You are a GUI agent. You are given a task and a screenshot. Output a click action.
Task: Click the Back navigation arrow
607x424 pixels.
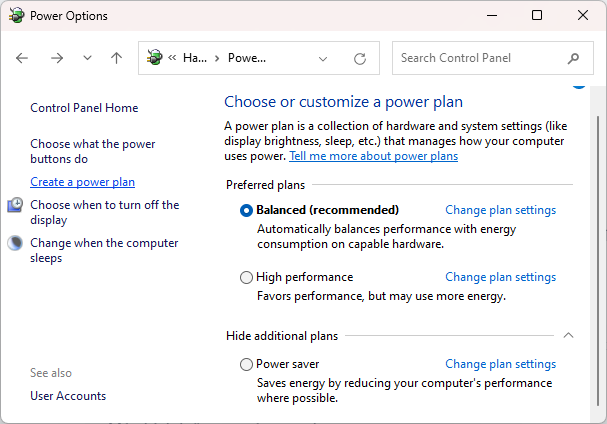23,58
